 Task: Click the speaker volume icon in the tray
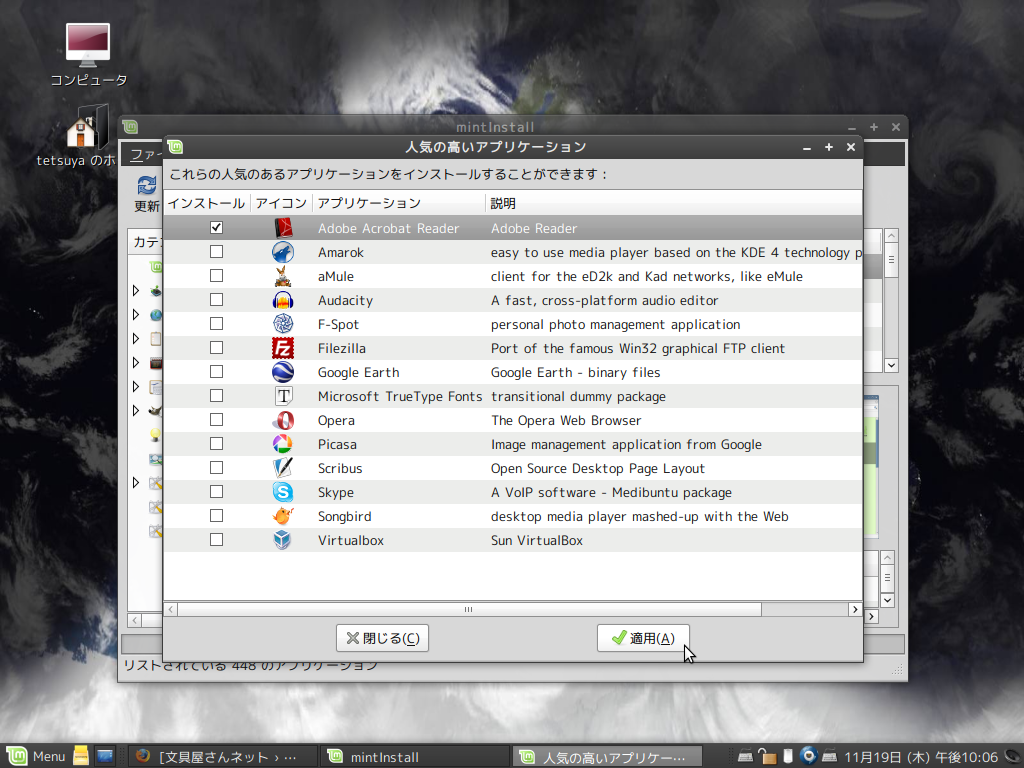point(1014,756)
